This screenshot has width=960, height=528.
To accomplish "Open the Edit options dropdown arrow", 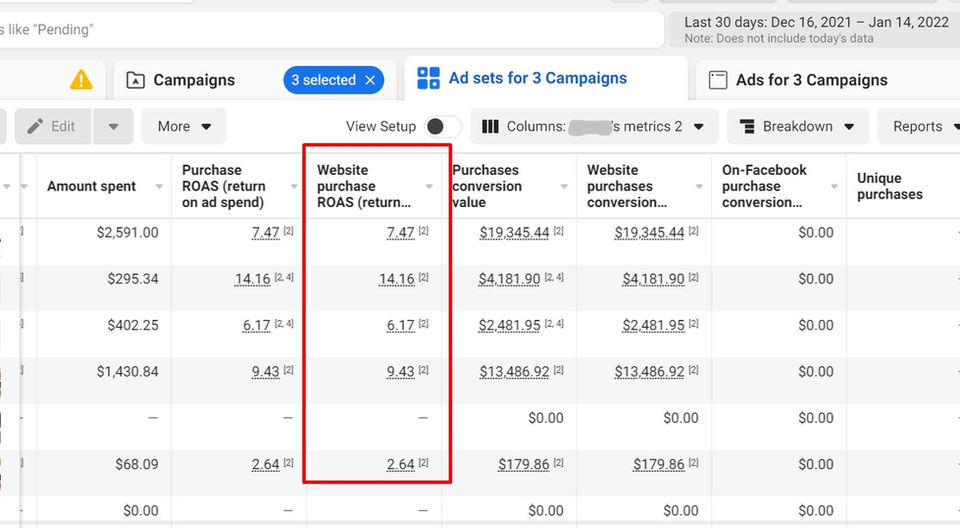I will point(113,127).
